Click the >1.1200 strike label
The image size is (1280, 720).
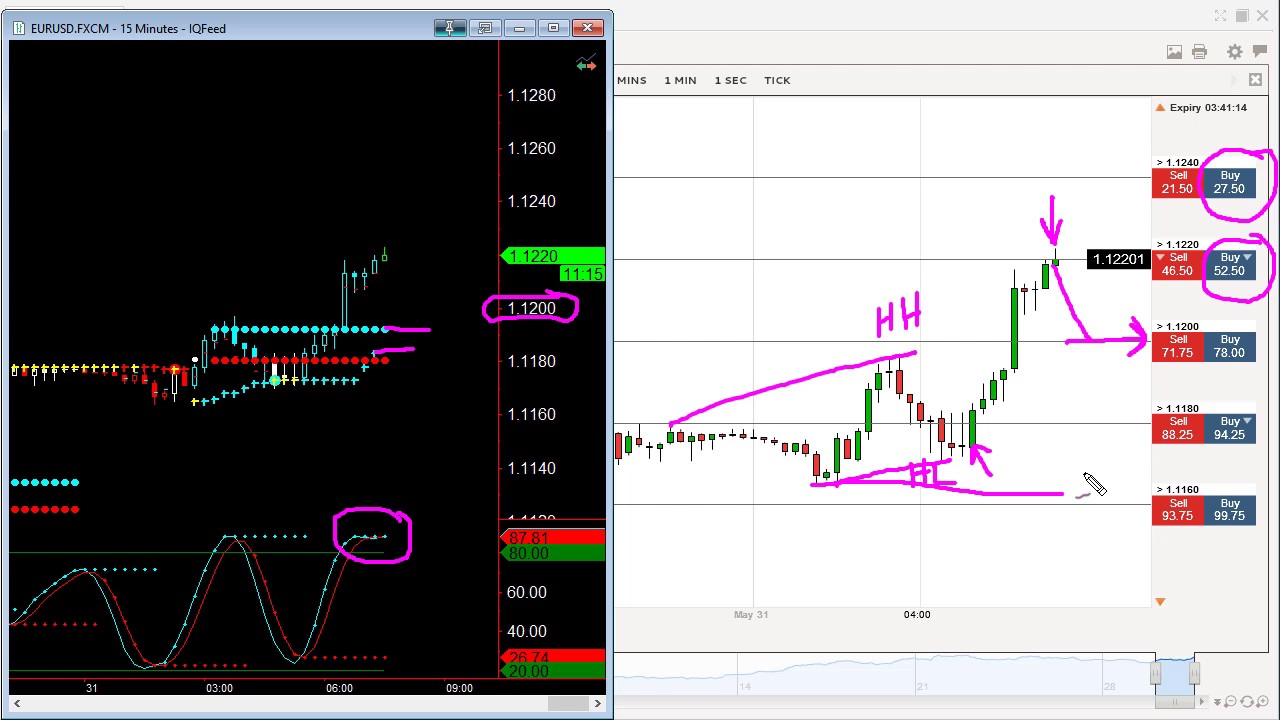click(x=1178, y=326)
